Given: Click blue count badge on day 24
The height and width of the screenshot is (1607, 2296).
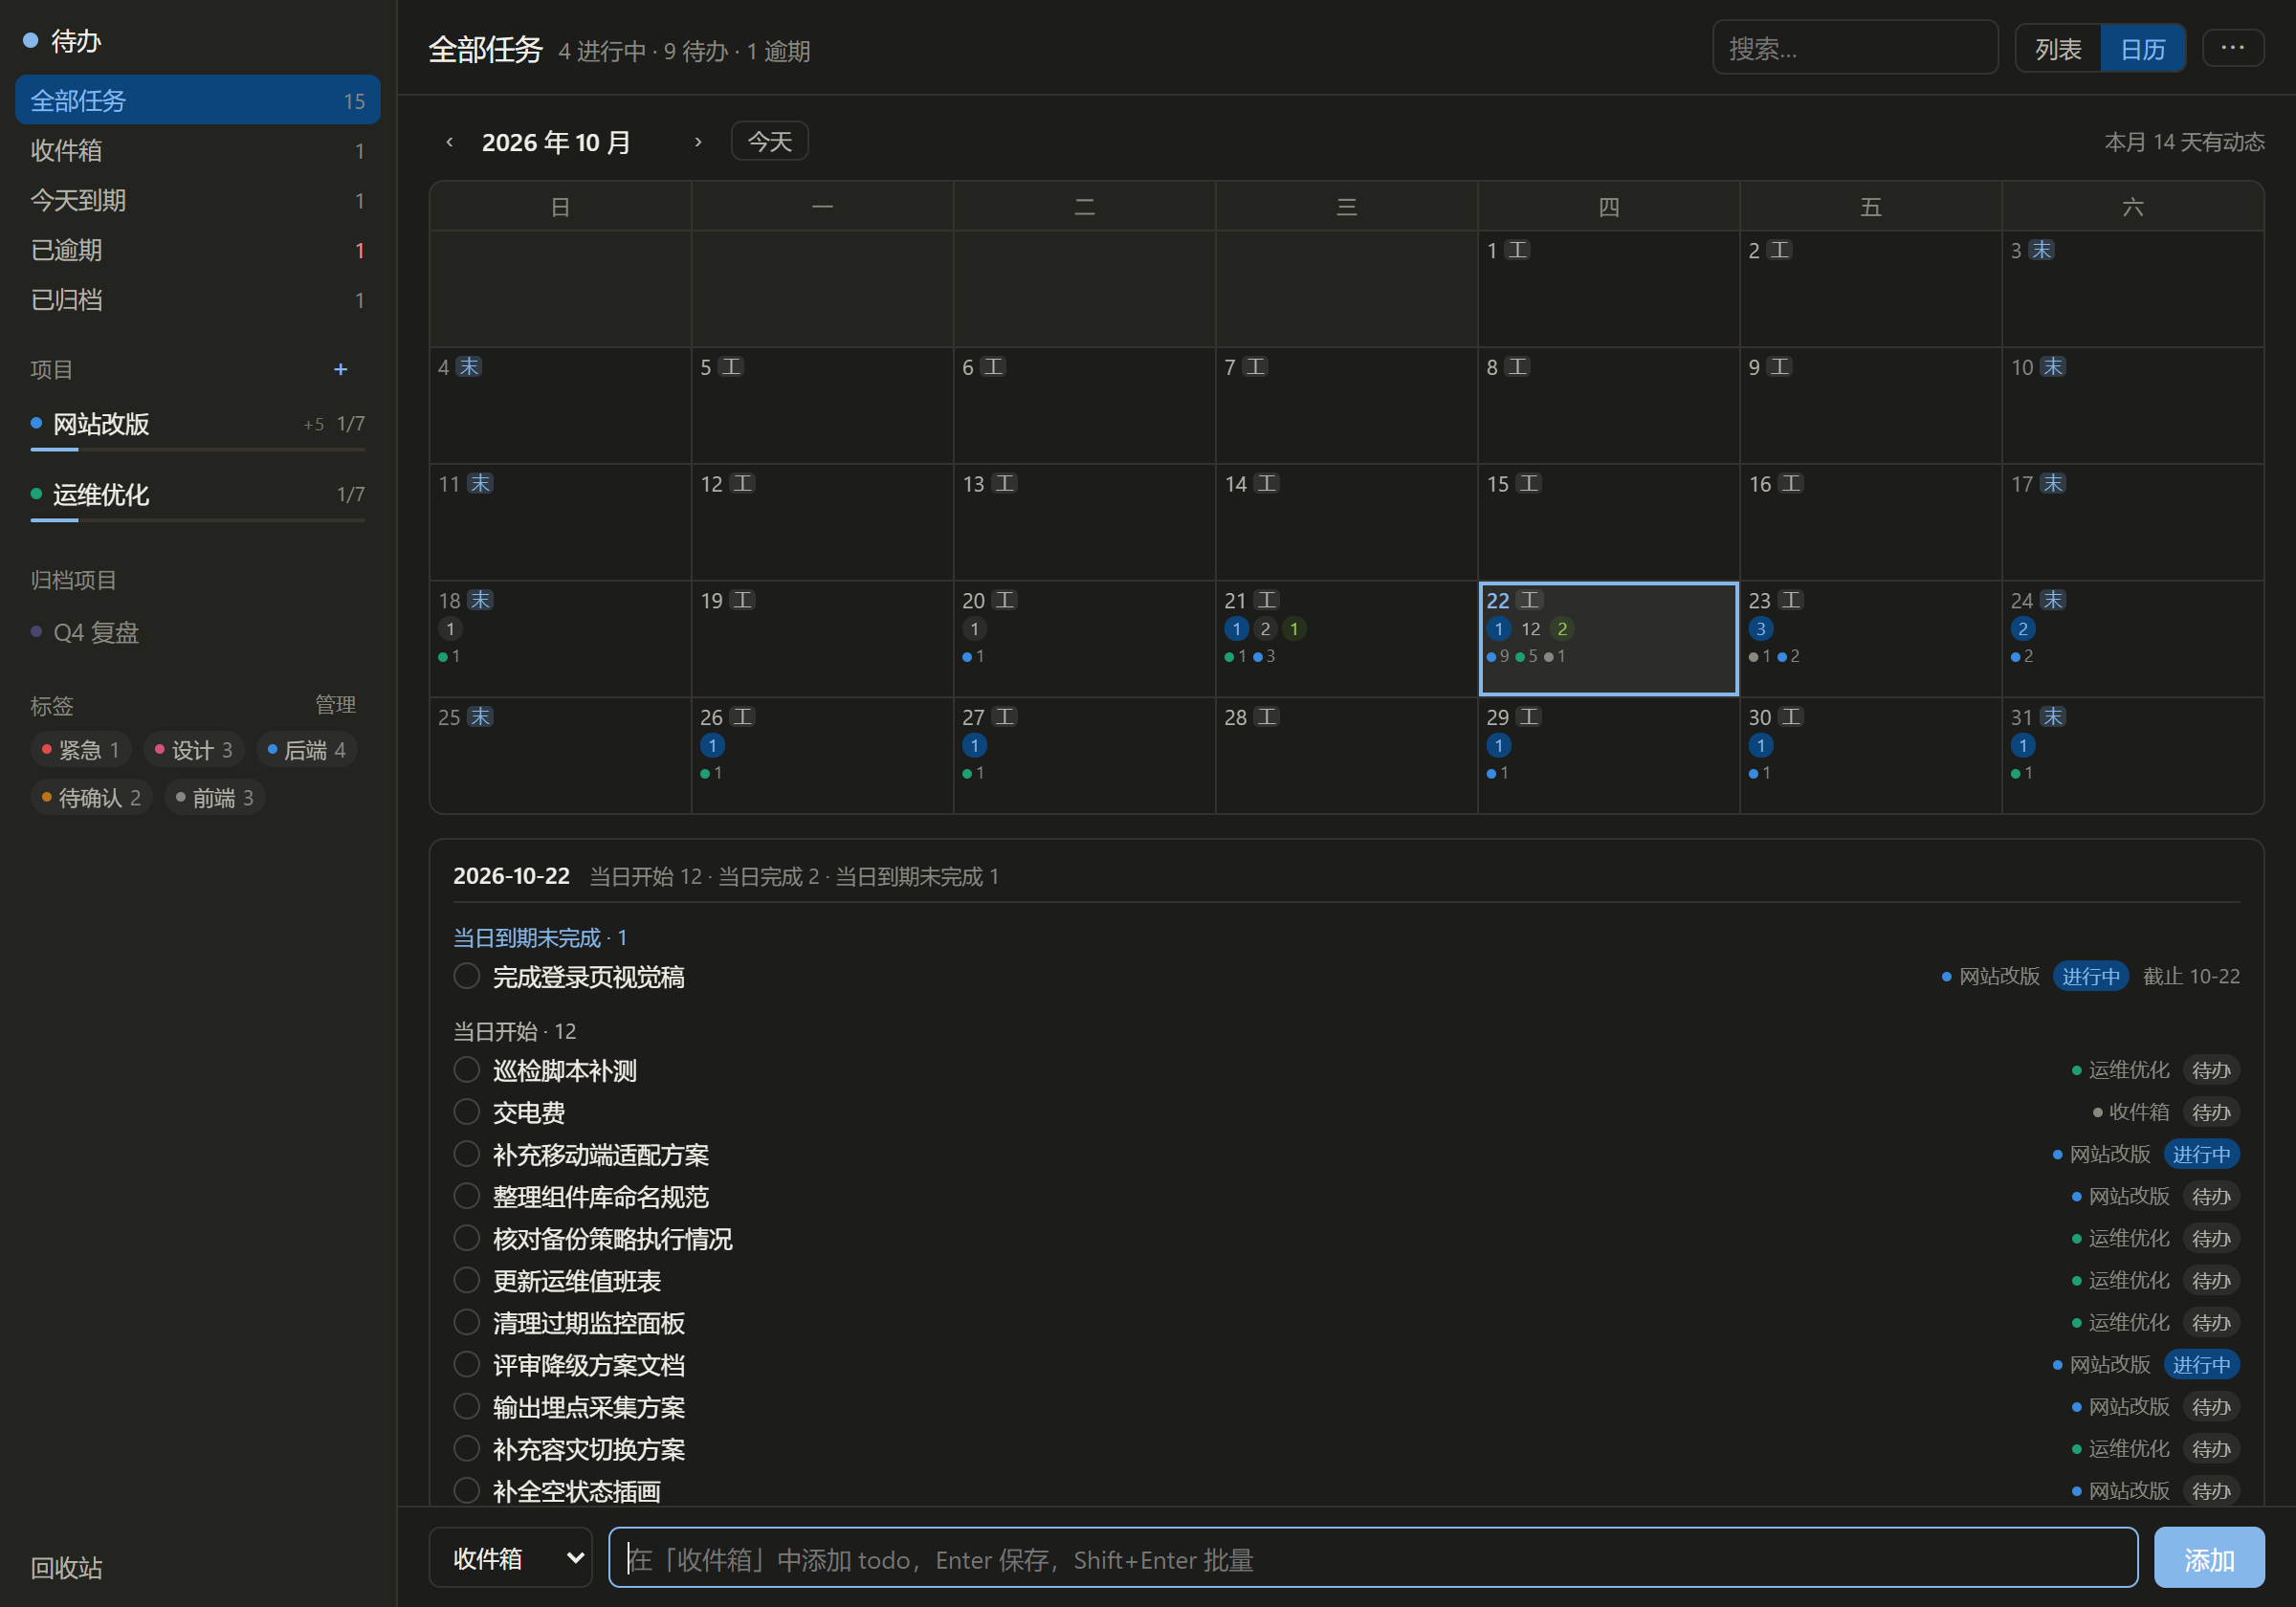Looking at the screenshot, I should coord(2022,629).
